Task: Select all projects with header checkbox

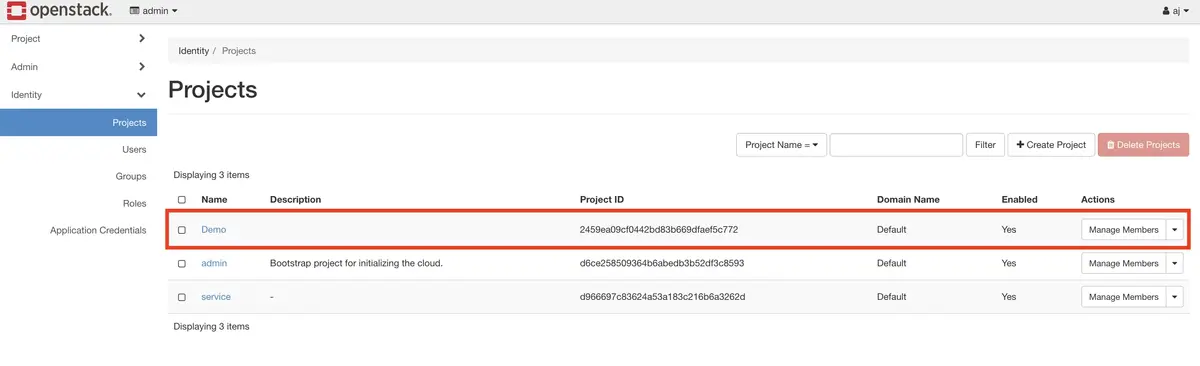Action: coord(181,200)
